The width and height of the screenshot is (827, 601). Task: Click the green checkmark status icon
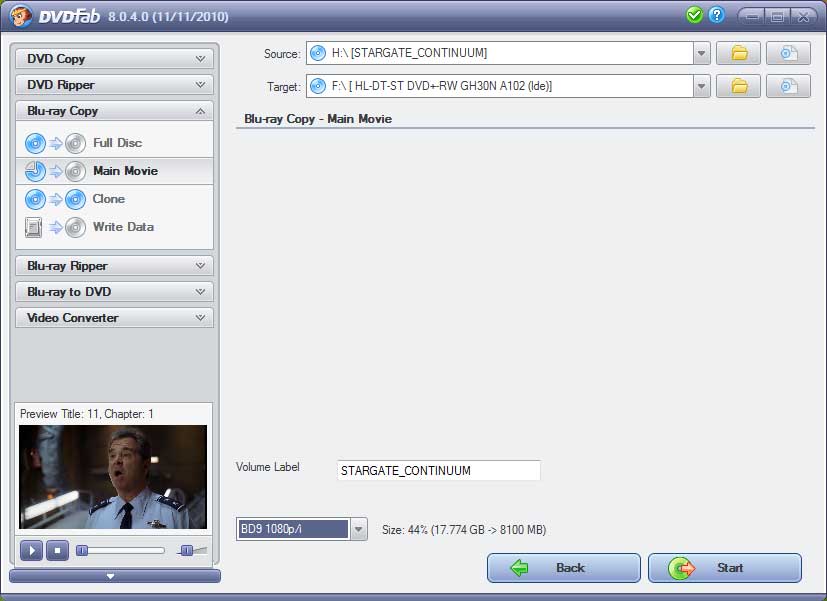(694, 15)
